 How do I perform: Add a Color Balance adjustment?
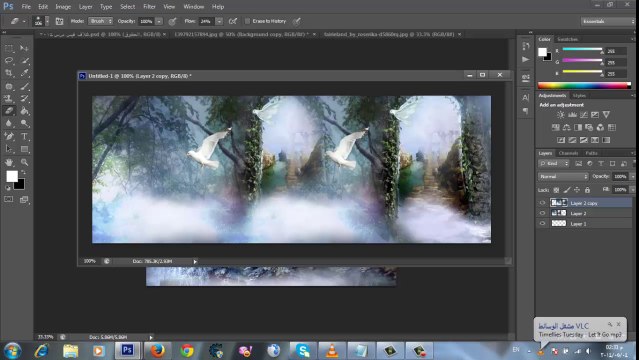point(566,128)
